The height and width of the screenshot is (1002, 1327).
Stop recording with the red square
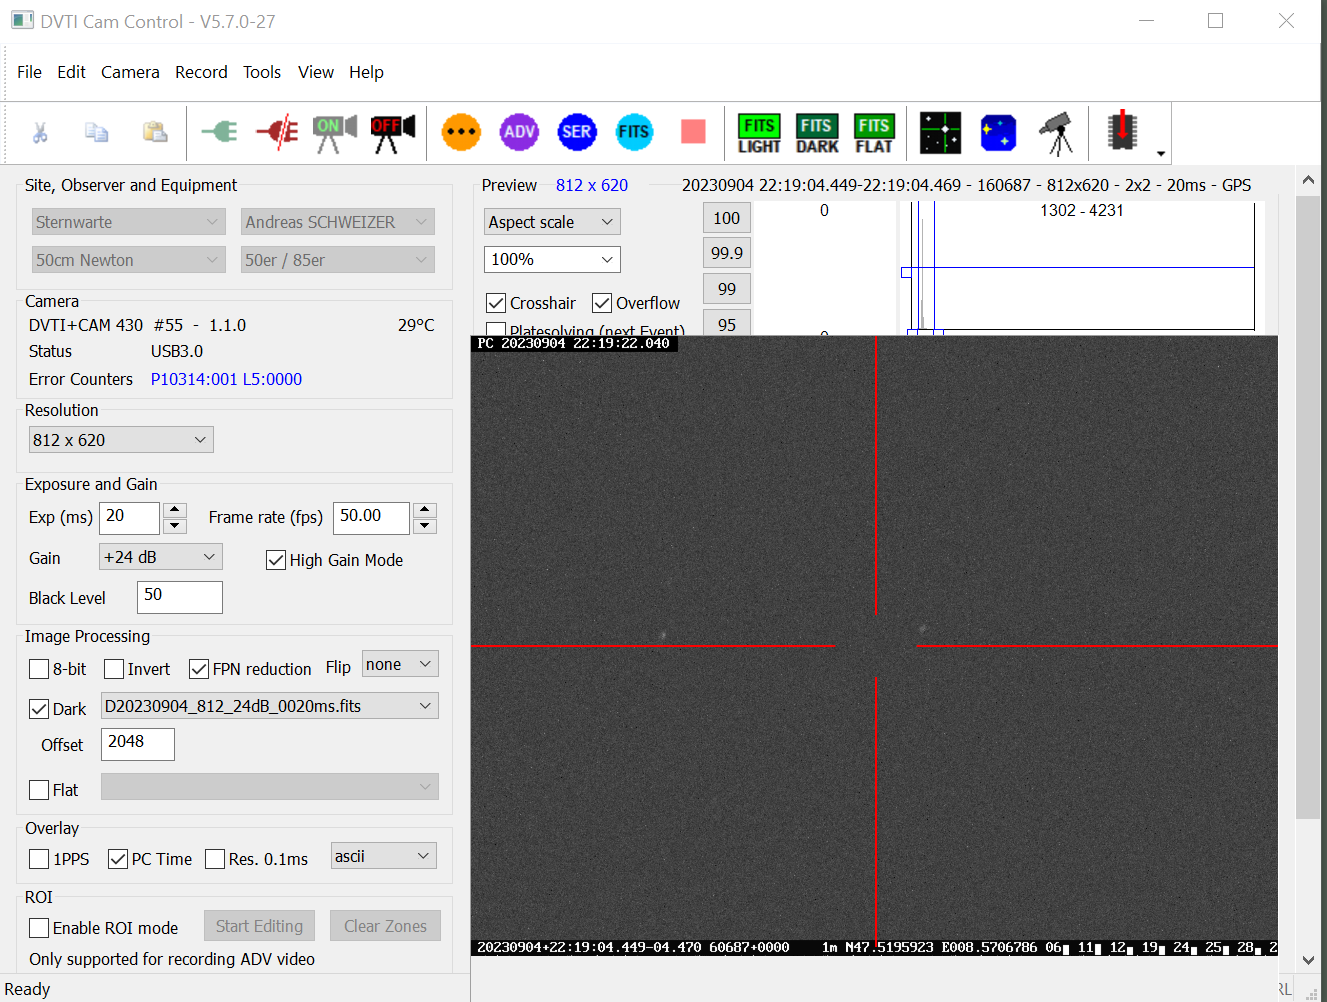[693, 132]
